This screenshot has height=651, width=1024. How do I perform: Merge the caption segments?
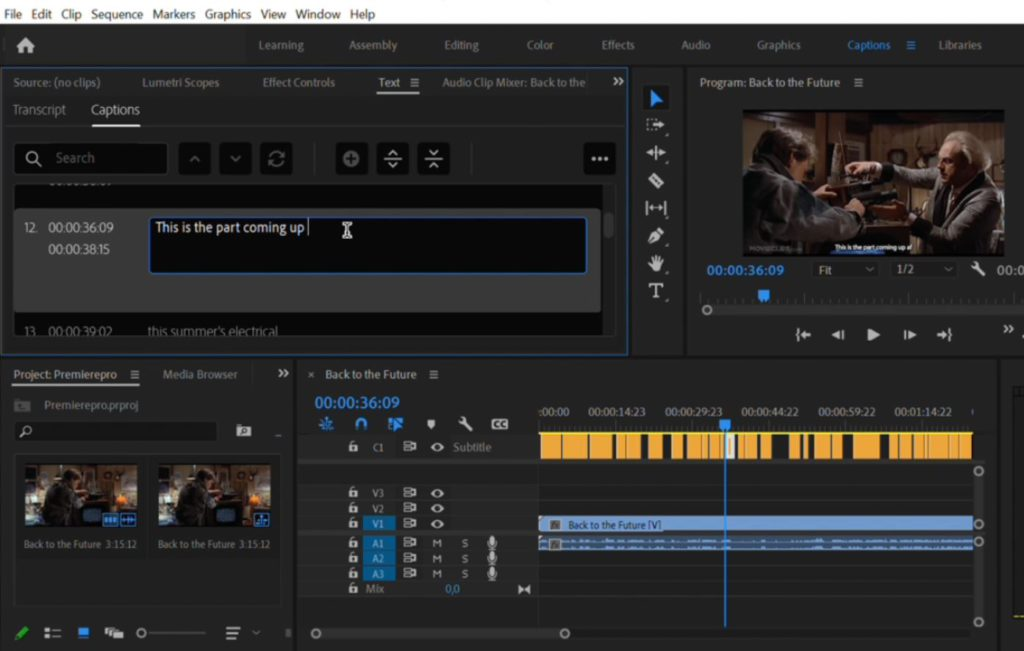[x=433, y=159]
